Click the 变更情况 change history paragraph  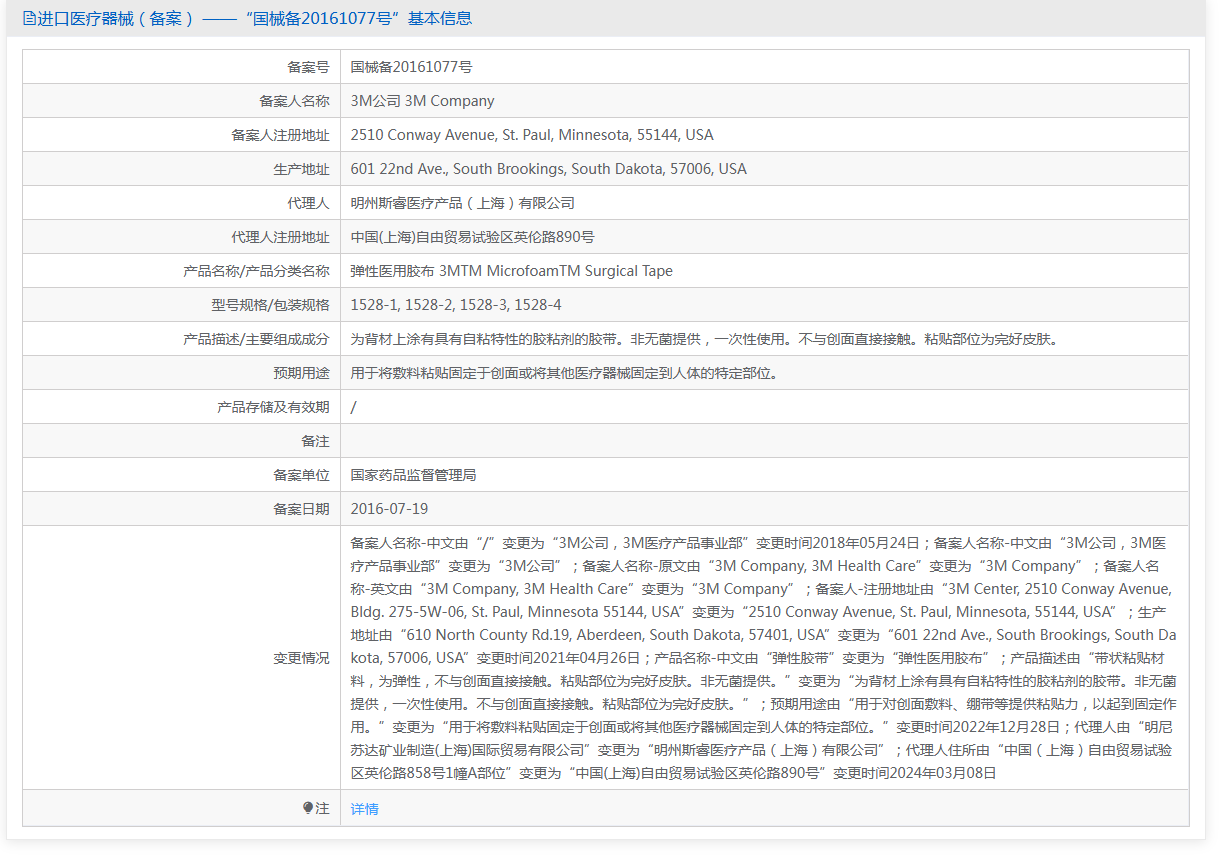pyautogui.click(x=764, y=658)
